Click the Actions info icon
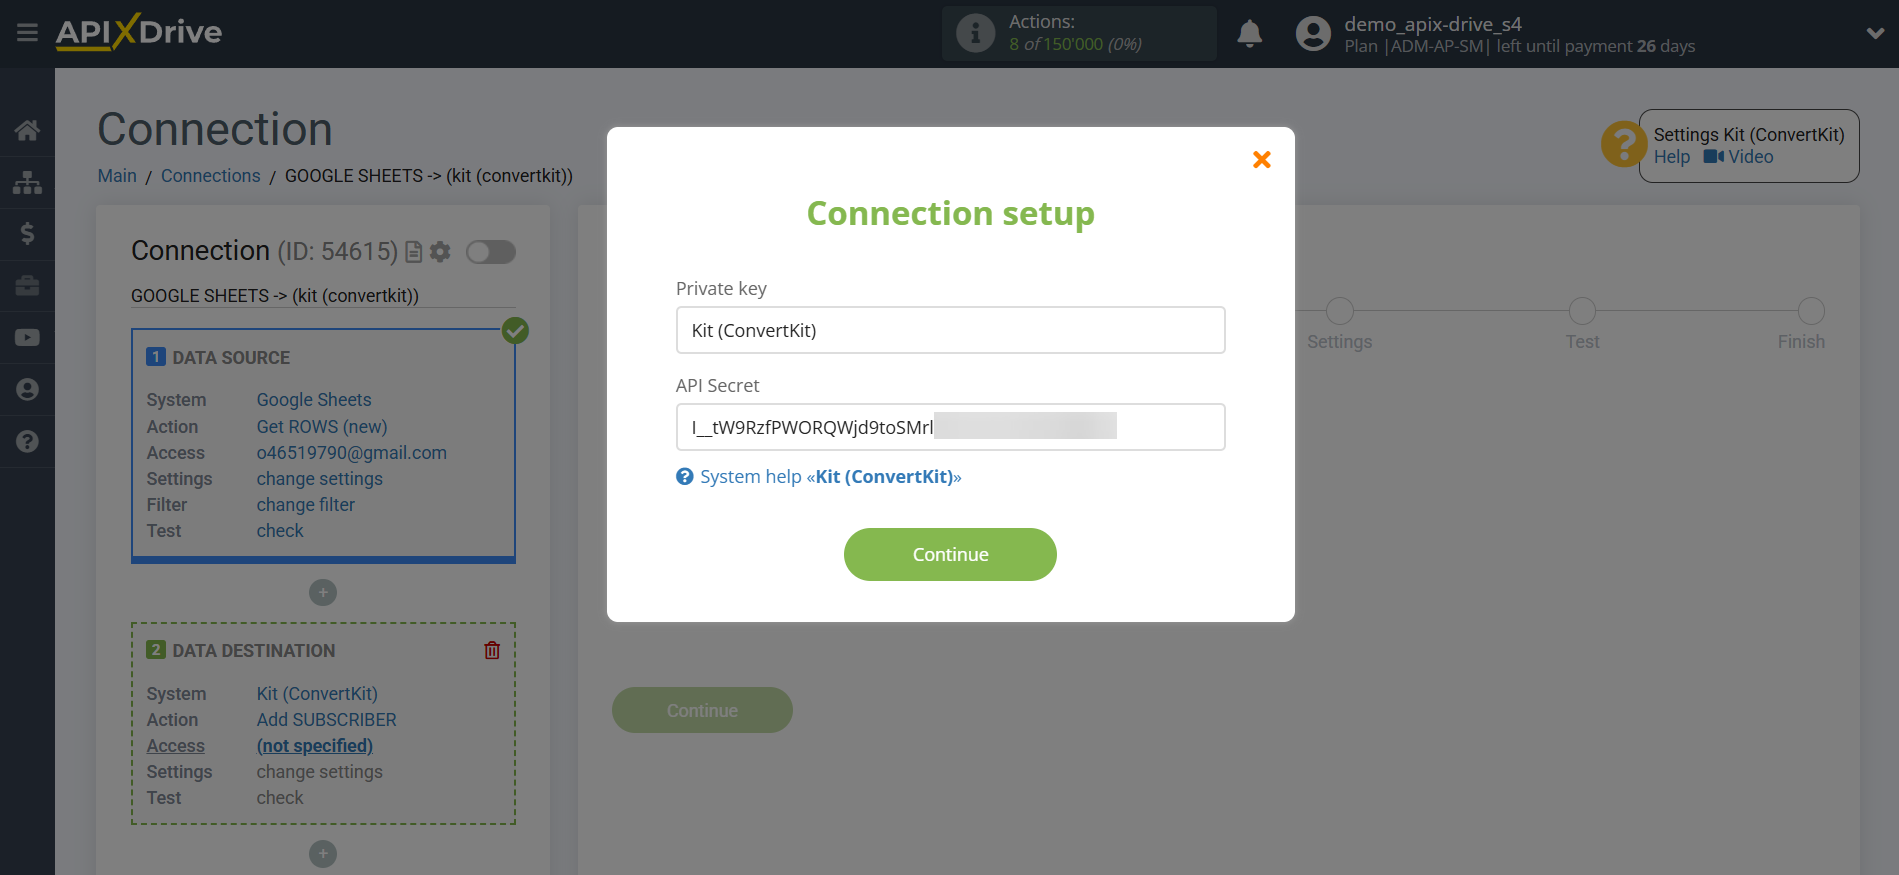Image resolution: width=1899 pixels, height=875 pixels. pos(975,33)
